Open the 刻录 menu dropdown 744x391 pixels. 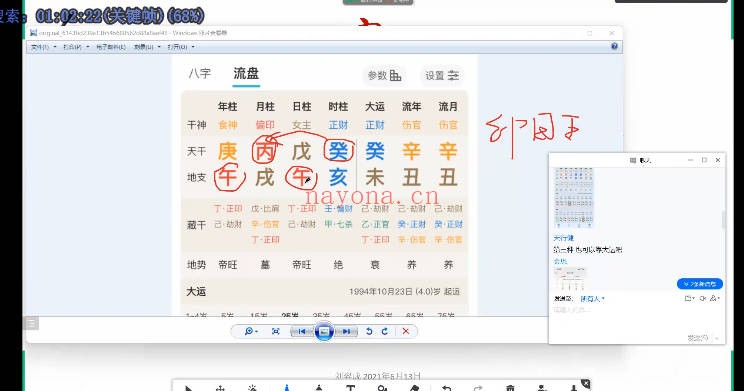147,47
